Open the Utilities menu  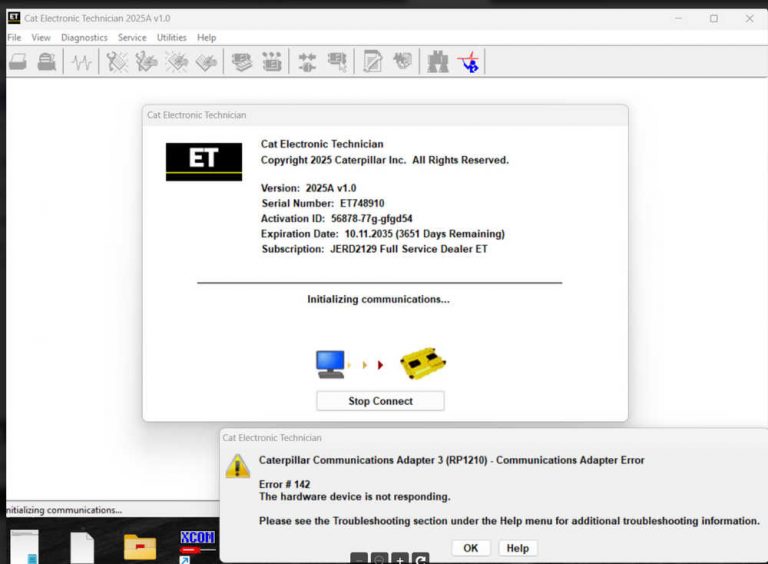coord(171,38)
